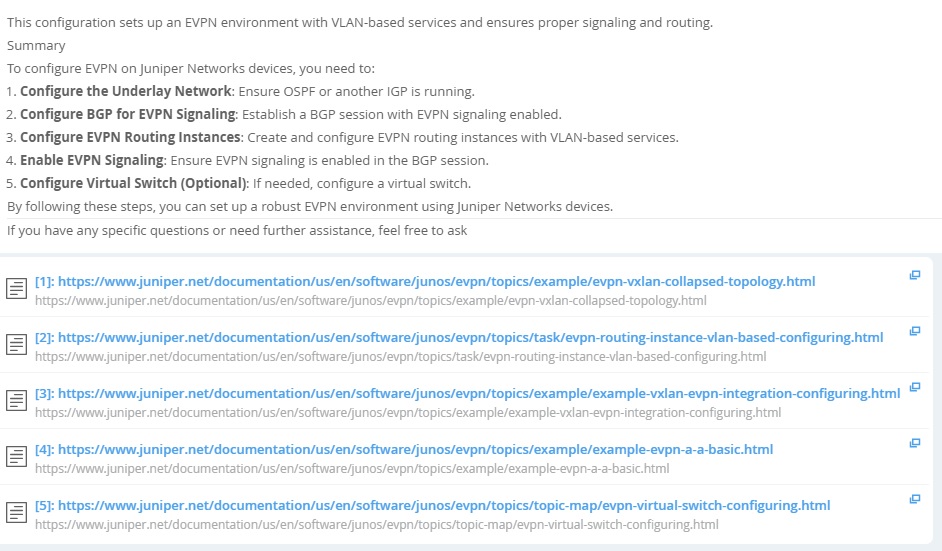Click document icon beside vxlan-evpn-integration reference
The height and width of the screenshot is (551, 942).
point(16,400)
